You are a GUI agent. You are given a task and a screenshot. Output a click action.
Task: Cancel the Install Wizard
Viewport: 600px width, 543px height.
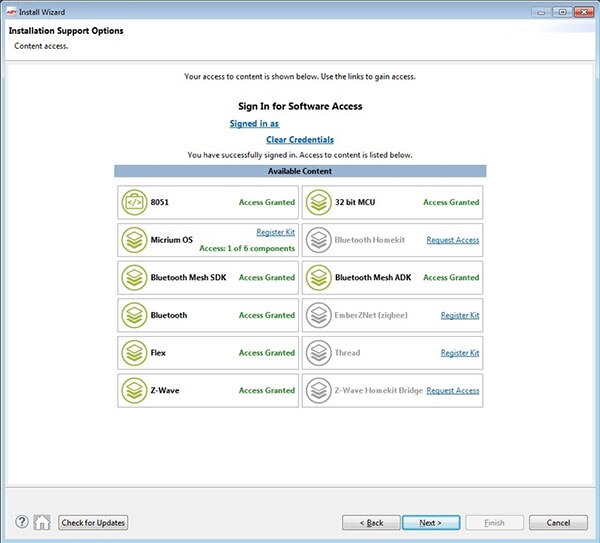coord(558,523)
